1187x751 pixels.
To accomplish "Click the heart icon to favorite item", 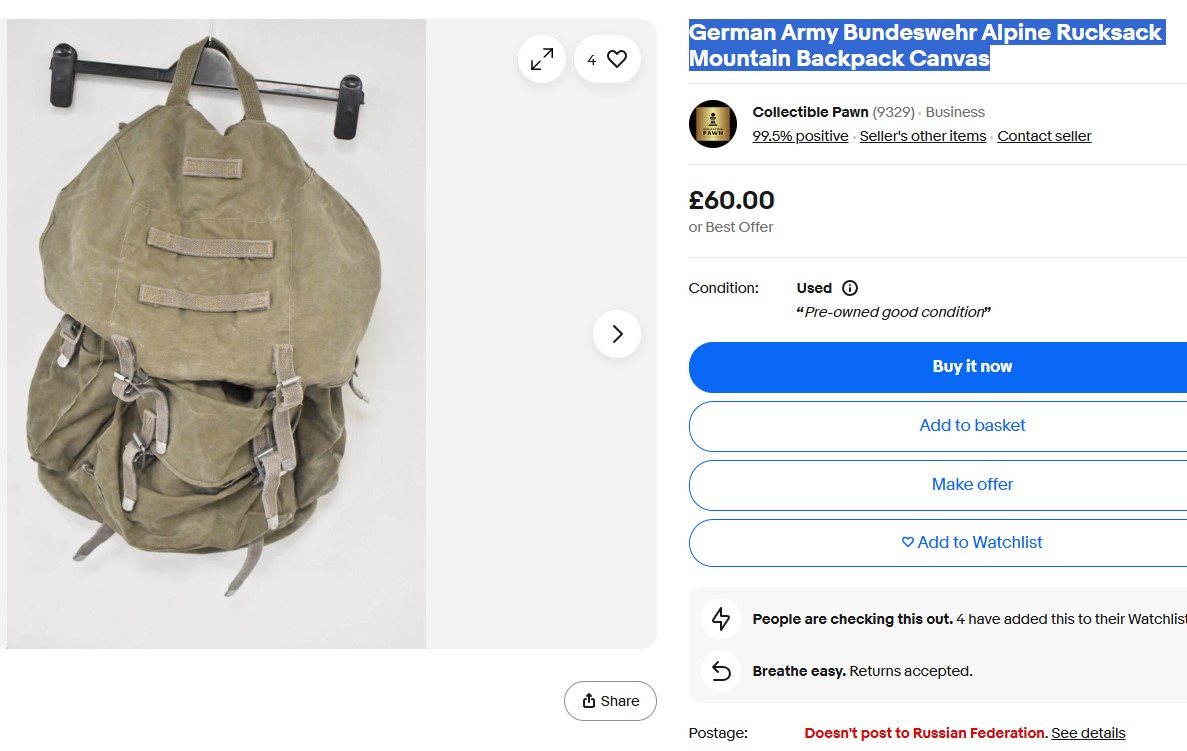I will pos(617,60).
